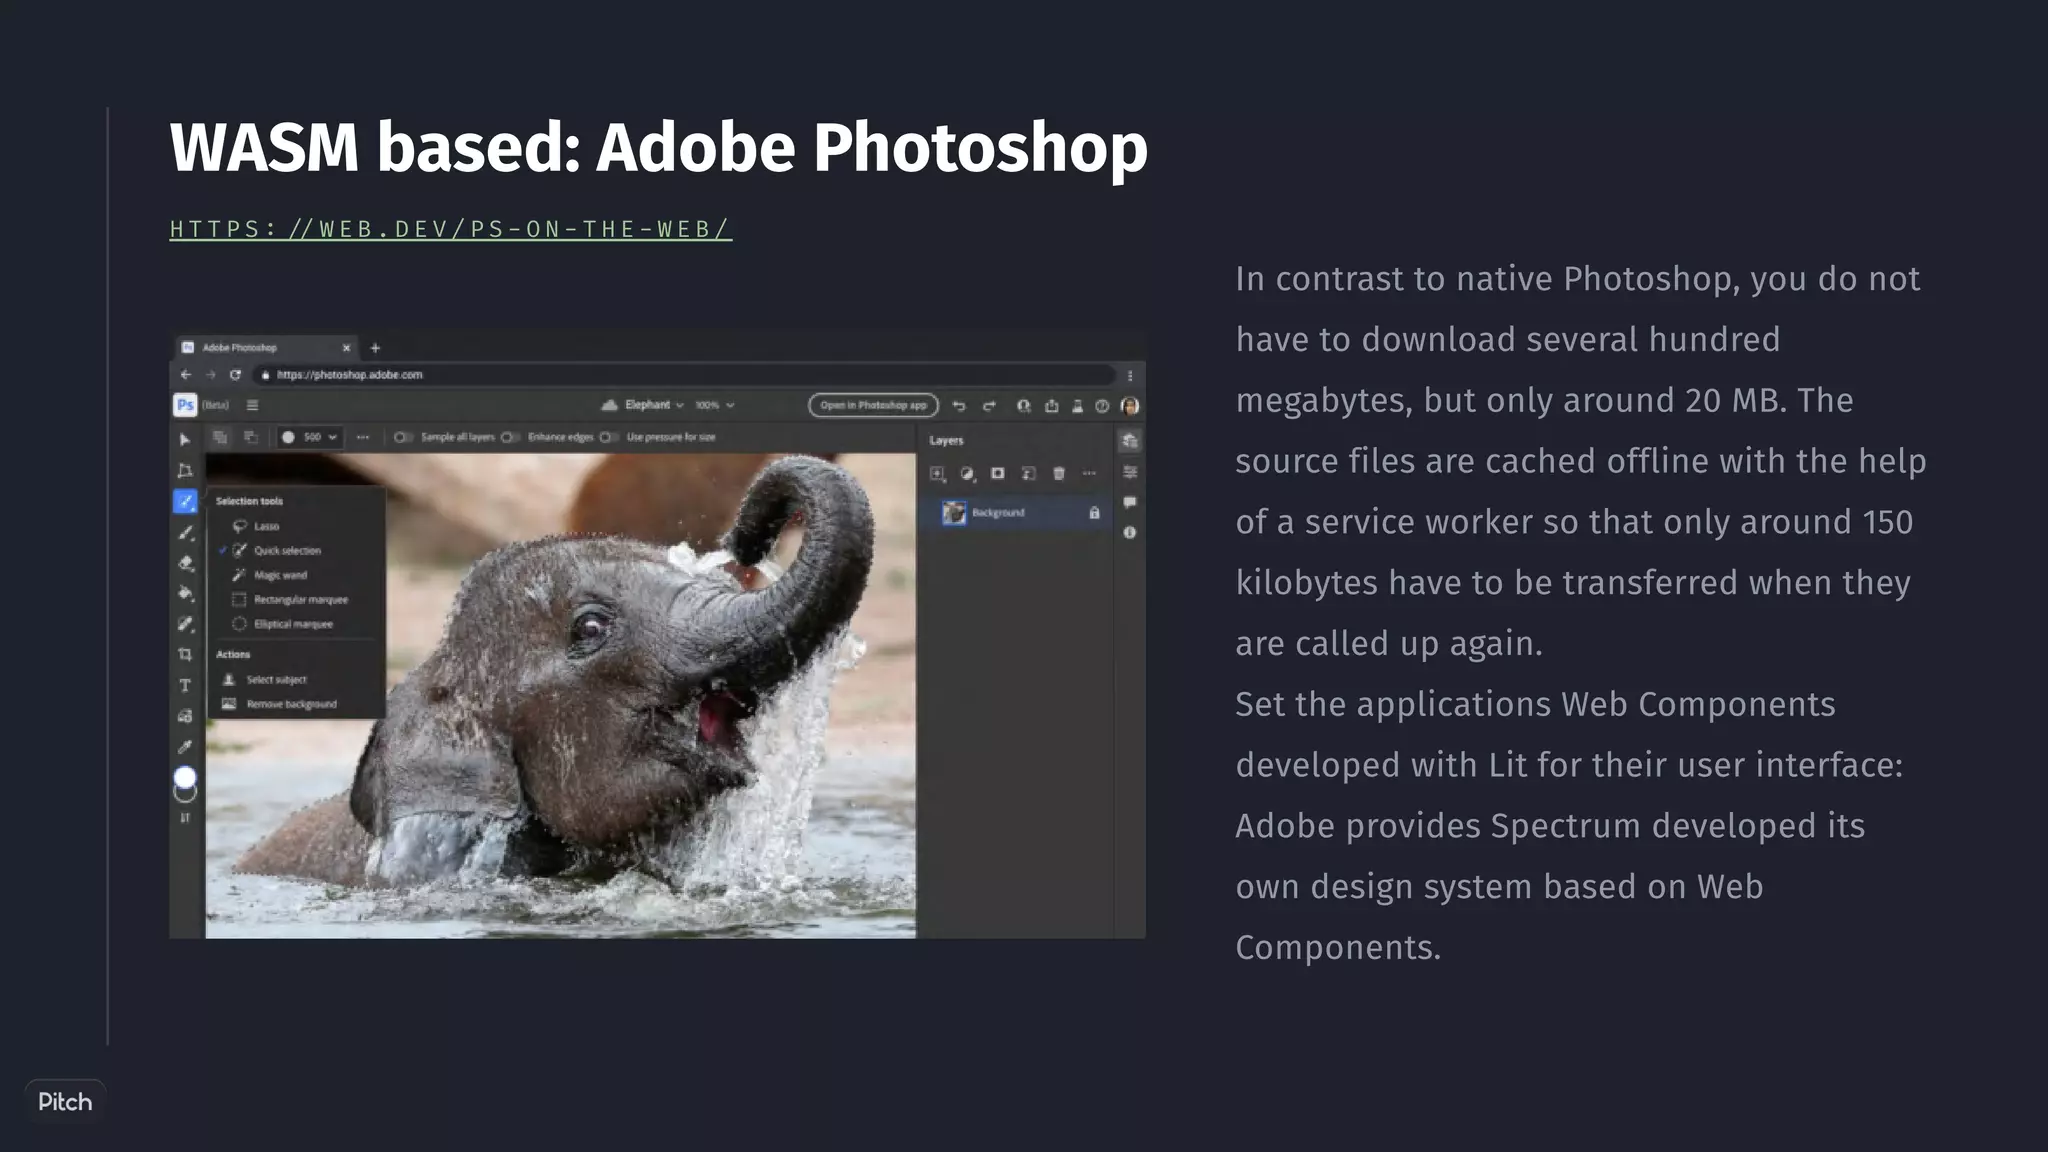Image resolution: width=2048 pixels, height=1152 pixels.
Task: Choose Magic wand from Selection tools
Action: point(269,575)
